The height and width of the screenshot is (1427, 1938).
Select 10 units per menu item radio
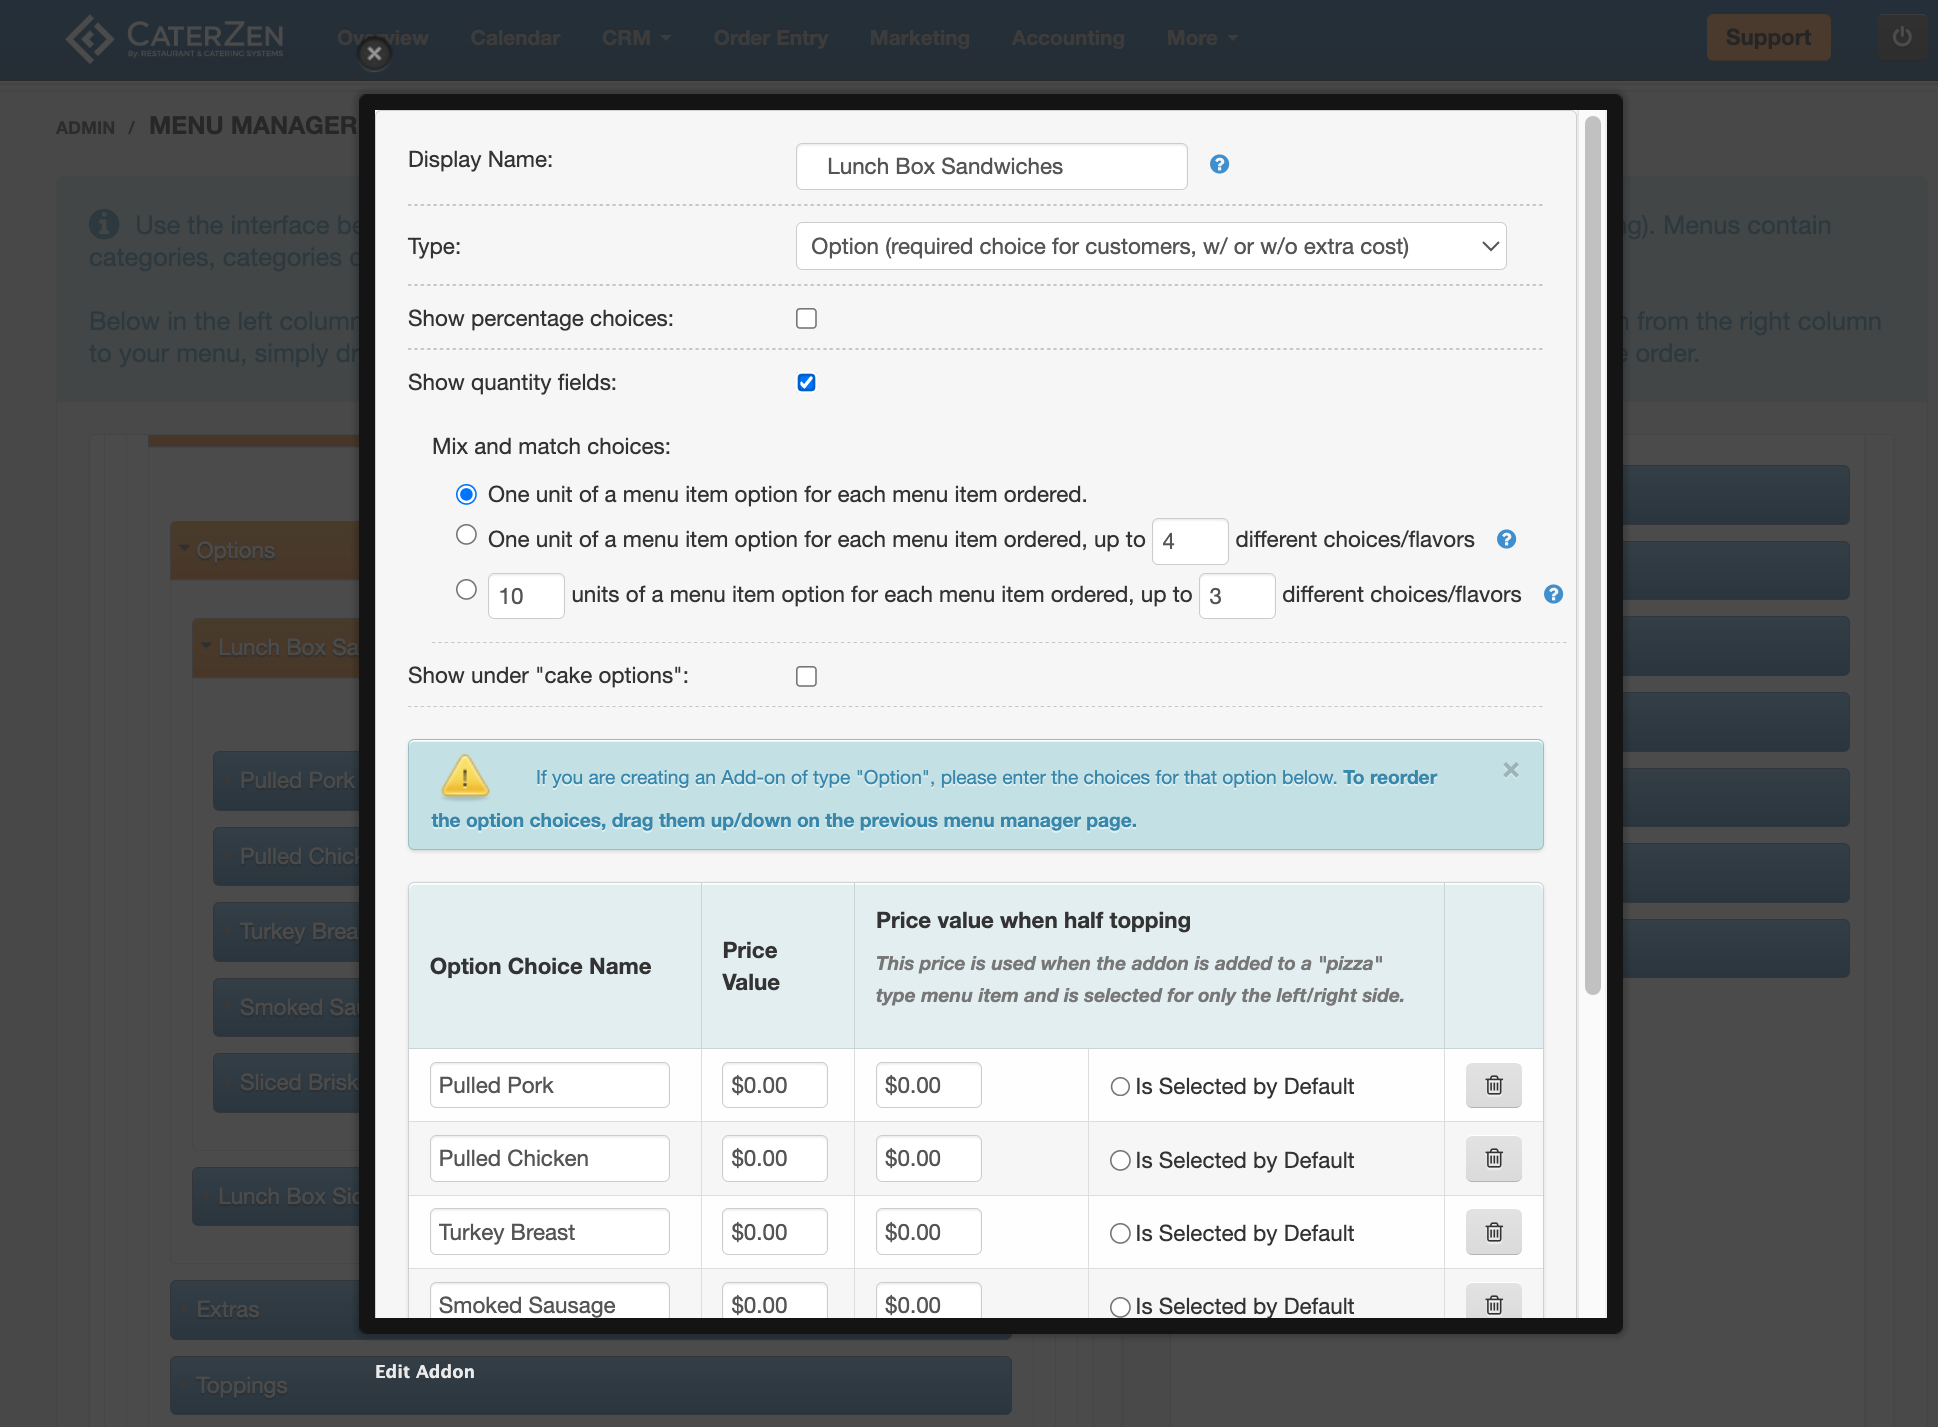466,590
